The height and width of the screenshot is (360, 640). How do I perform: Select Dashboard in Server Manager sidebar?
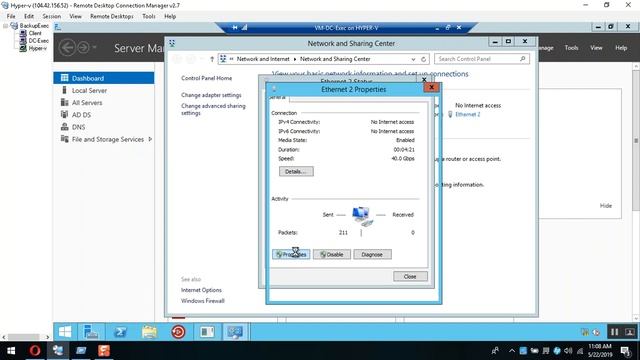tap(104, 78)
